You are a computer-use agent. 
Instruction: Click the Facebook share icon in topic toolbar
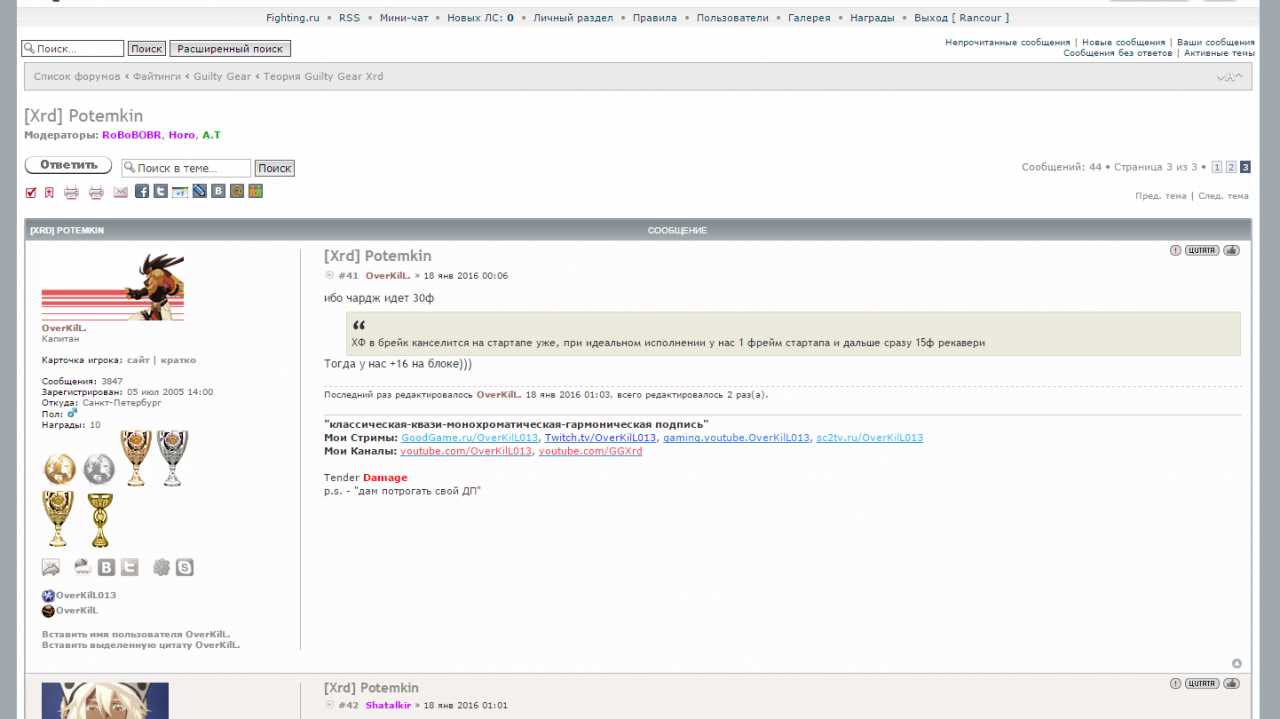coord(142,191)
